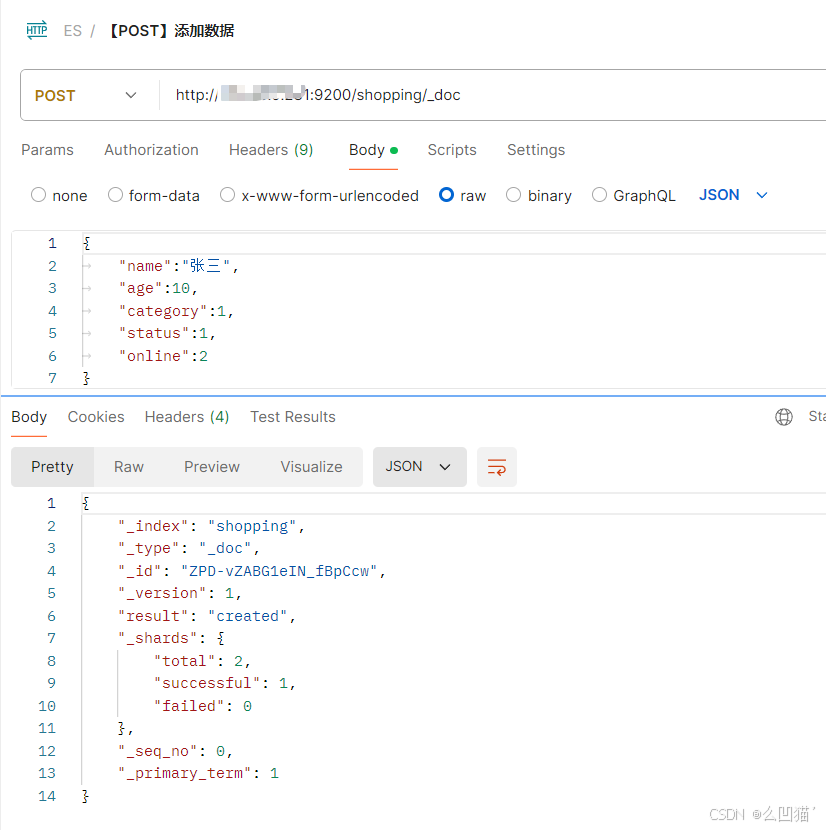Open the Authorization tab
Image resolution: width=826 pixels, height=830 pixels.
[151, 150]
